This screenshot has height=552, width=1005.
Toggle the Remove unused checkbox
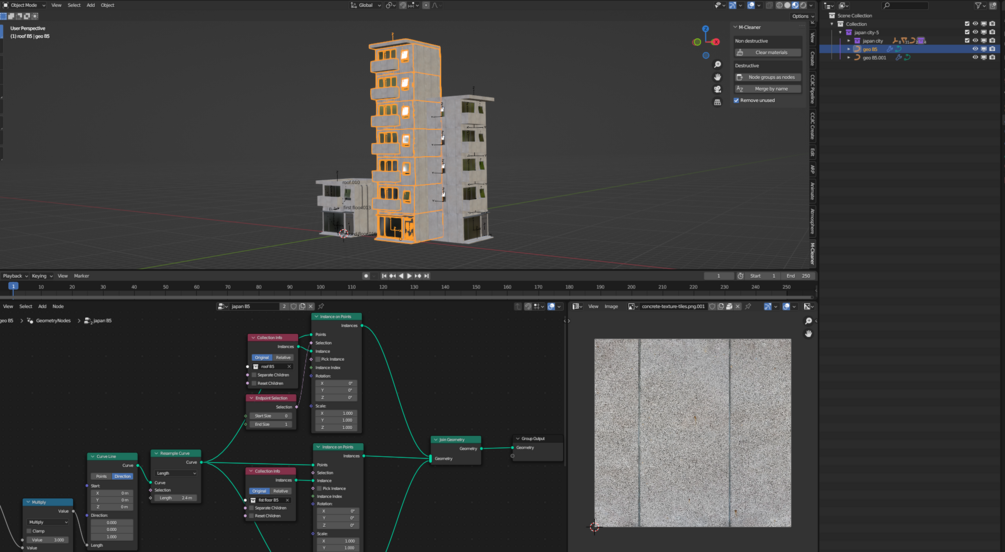tap(737, 100)
